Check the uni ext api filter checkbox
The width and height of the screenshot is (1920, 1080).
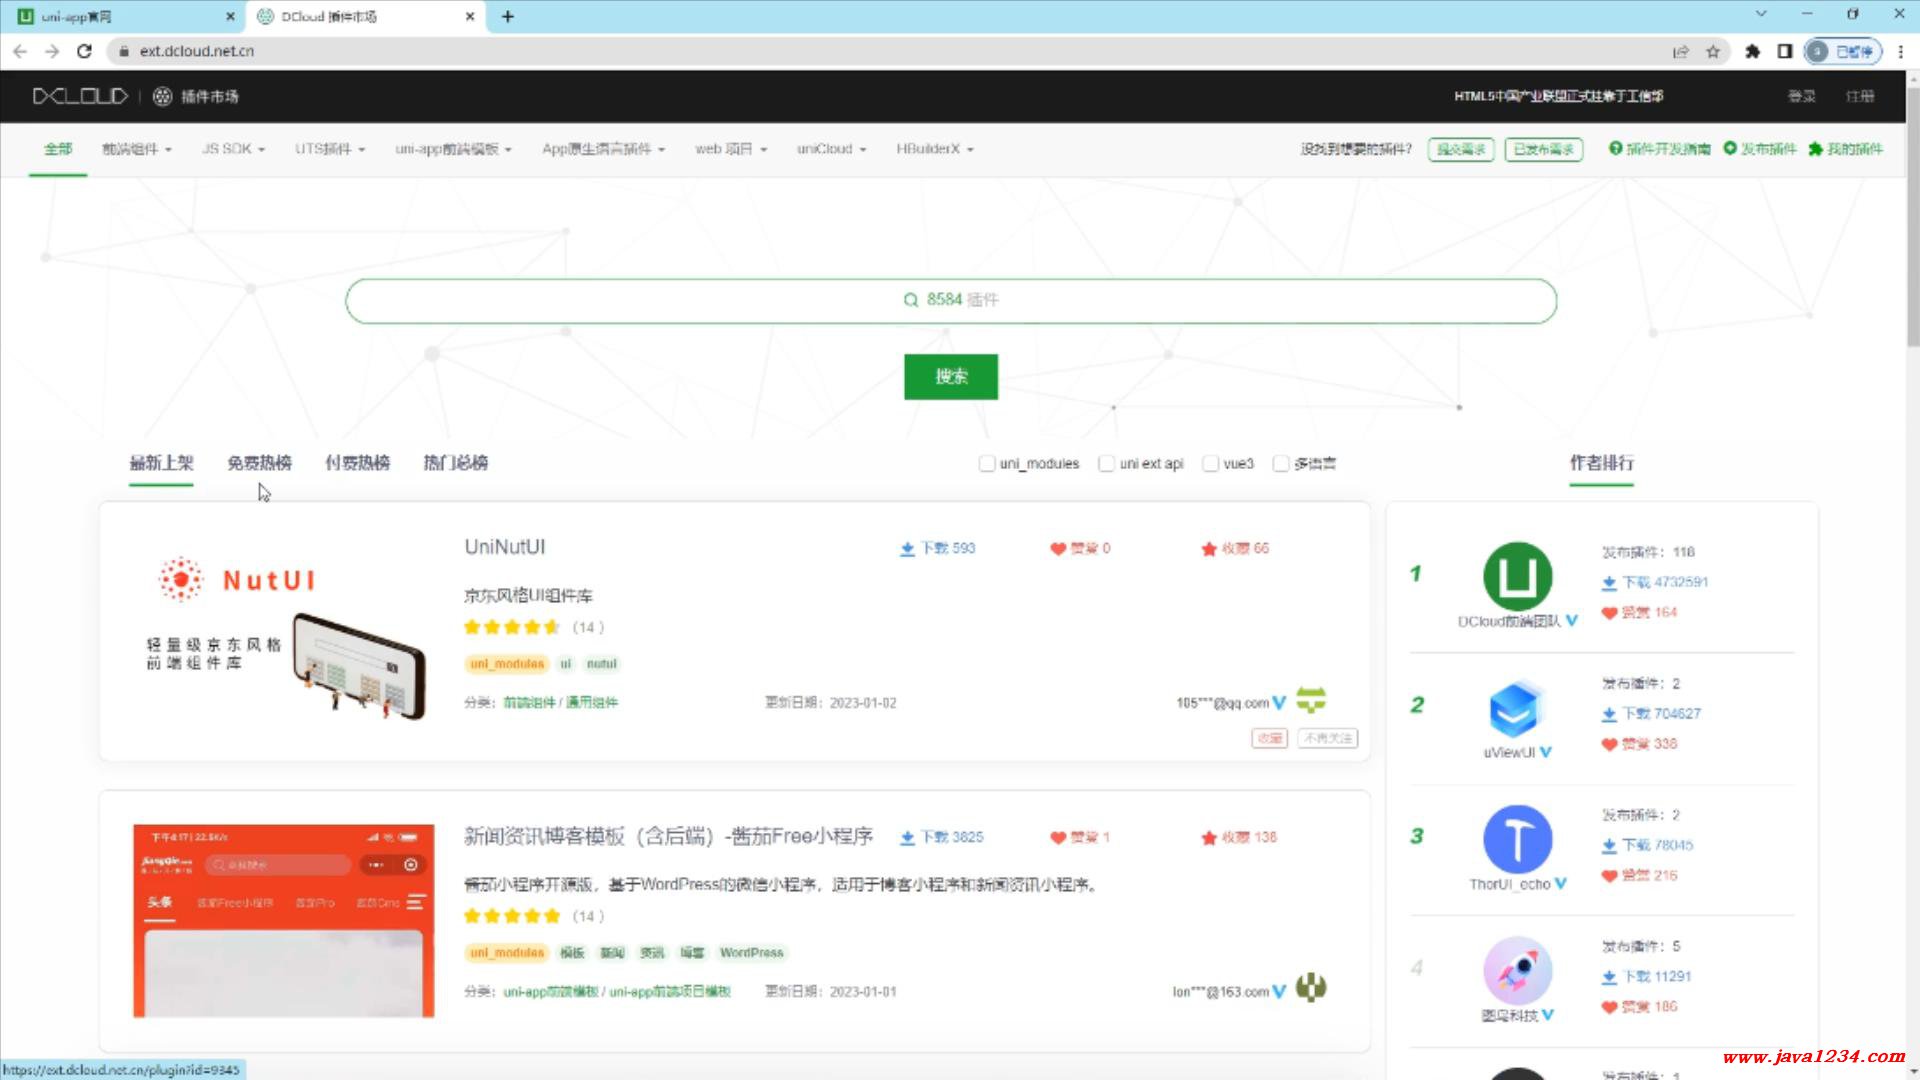click(x=1106, y=463)
